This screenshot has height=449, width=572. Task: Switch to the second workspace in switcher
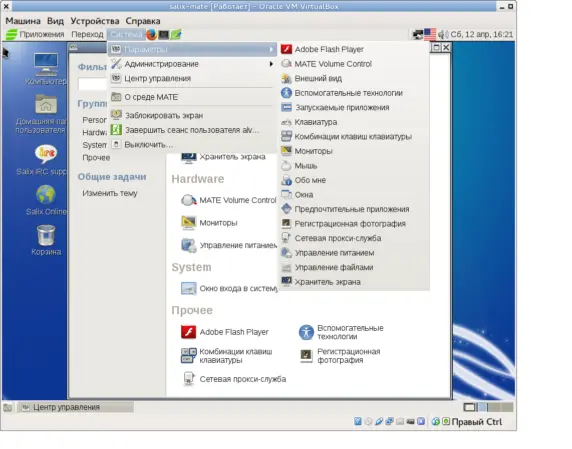point(482,407)
